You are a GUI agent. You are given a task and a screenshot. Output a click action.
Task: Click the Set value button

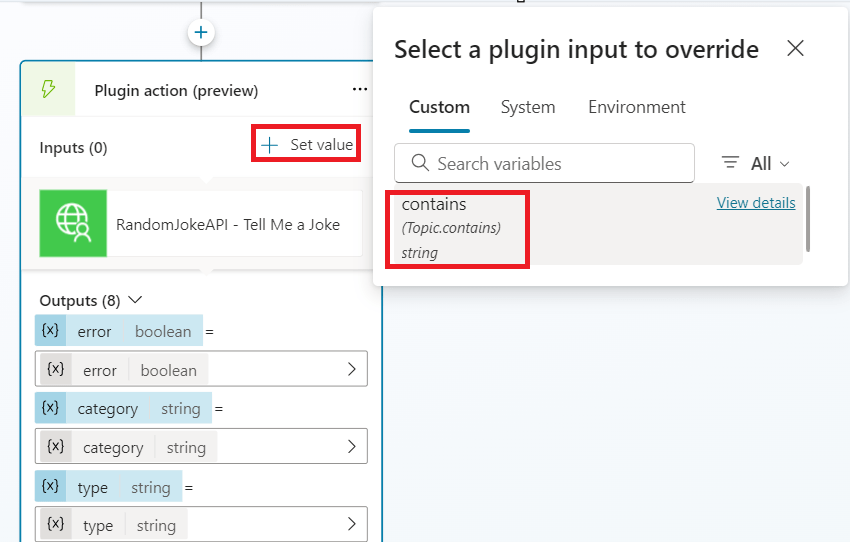click(307, 145)
